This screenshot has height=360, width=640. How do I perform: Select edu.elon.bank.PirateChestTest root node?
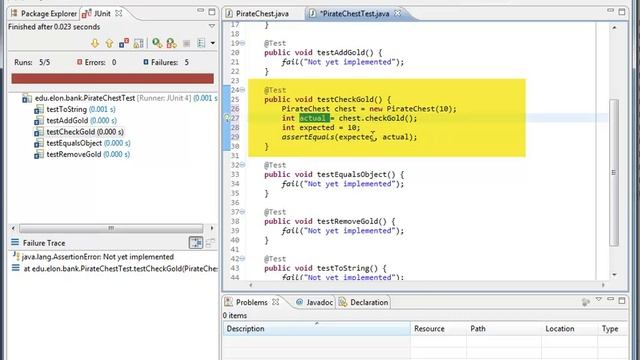[85, 98]
